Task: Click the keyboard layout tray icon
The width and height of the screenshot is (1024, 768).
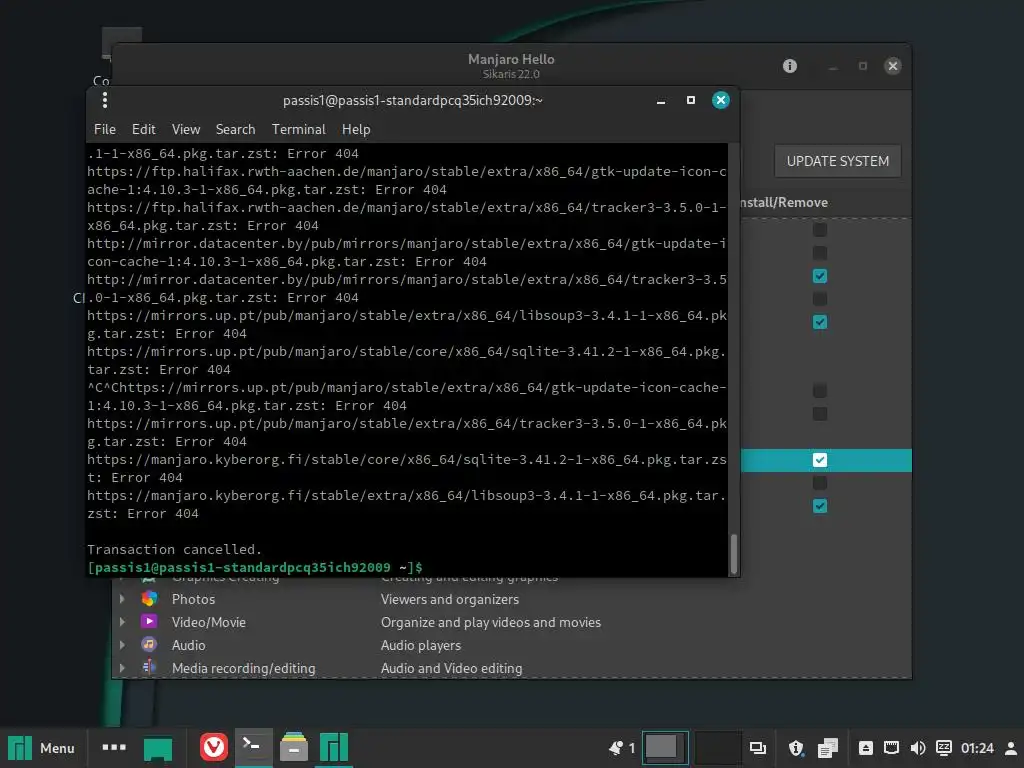Action: [x=944, y=748]
